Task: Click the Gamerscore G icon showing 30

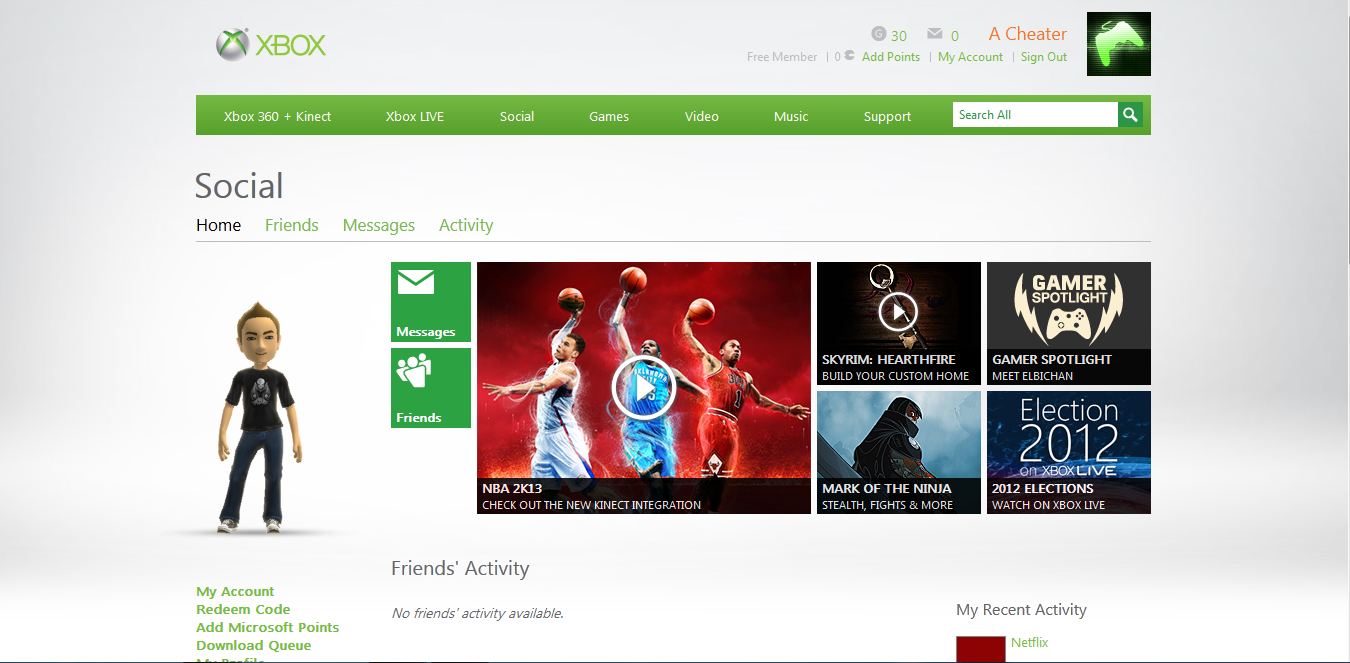Action: [879, 34]
